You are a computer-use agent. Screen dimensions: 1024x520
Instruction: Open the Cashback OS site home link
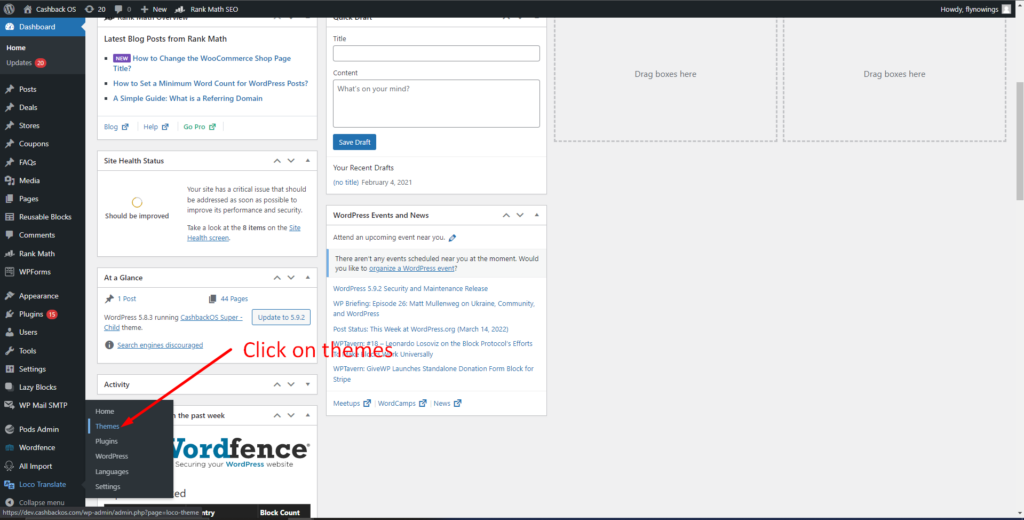50,9
